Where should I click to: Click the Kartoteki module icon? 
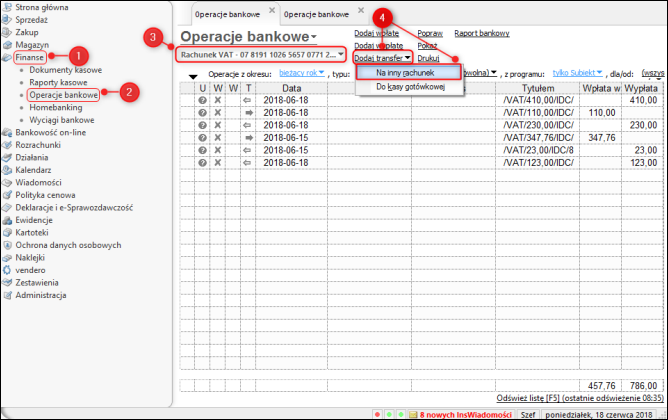point(7,233)
